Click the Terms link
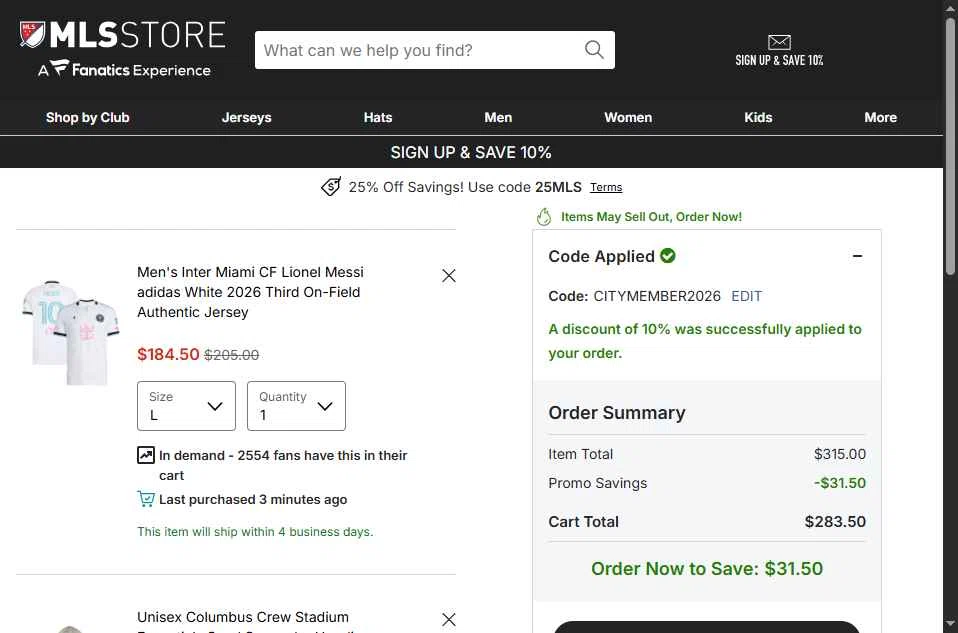The height and width of the screenshot is (633, 958). (x=606, y=188)
